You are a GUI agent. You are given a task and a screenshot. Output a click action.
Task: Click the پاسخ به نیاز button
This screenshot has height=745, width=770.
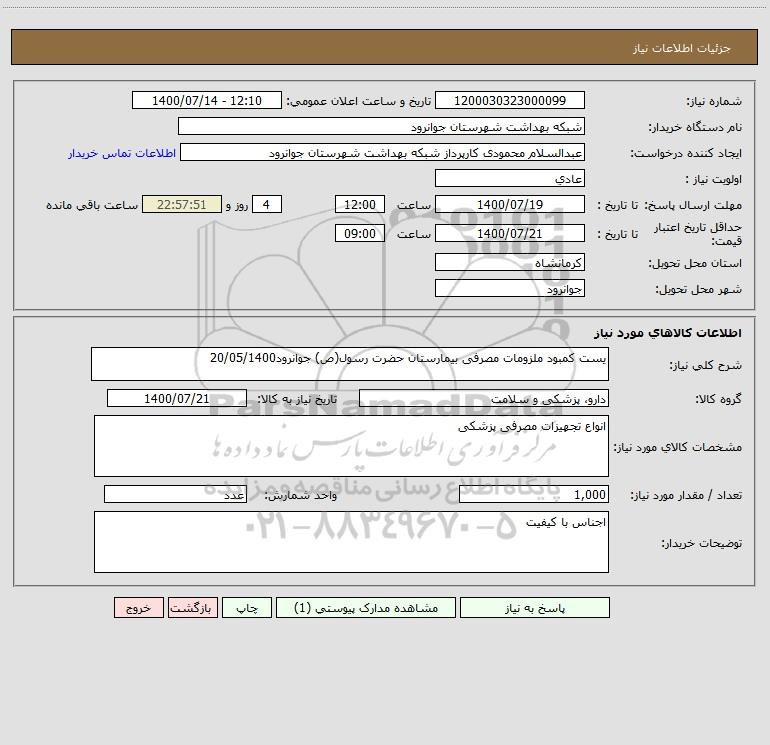535,607
